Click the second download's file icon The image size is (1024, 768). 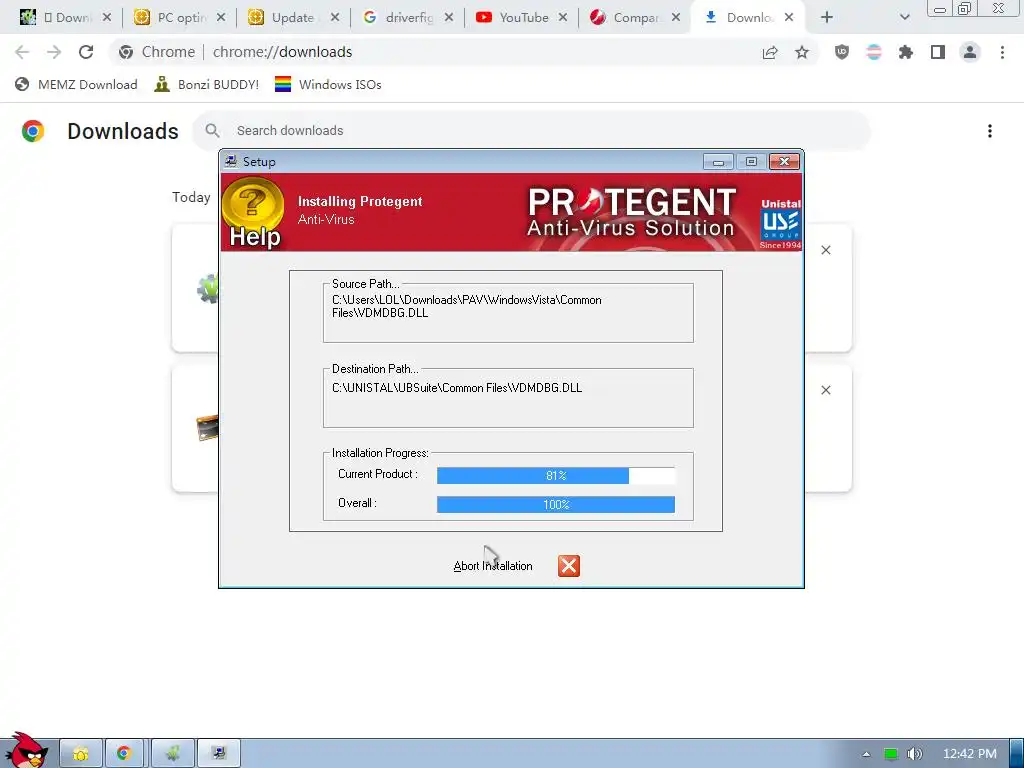click(207, 428)
